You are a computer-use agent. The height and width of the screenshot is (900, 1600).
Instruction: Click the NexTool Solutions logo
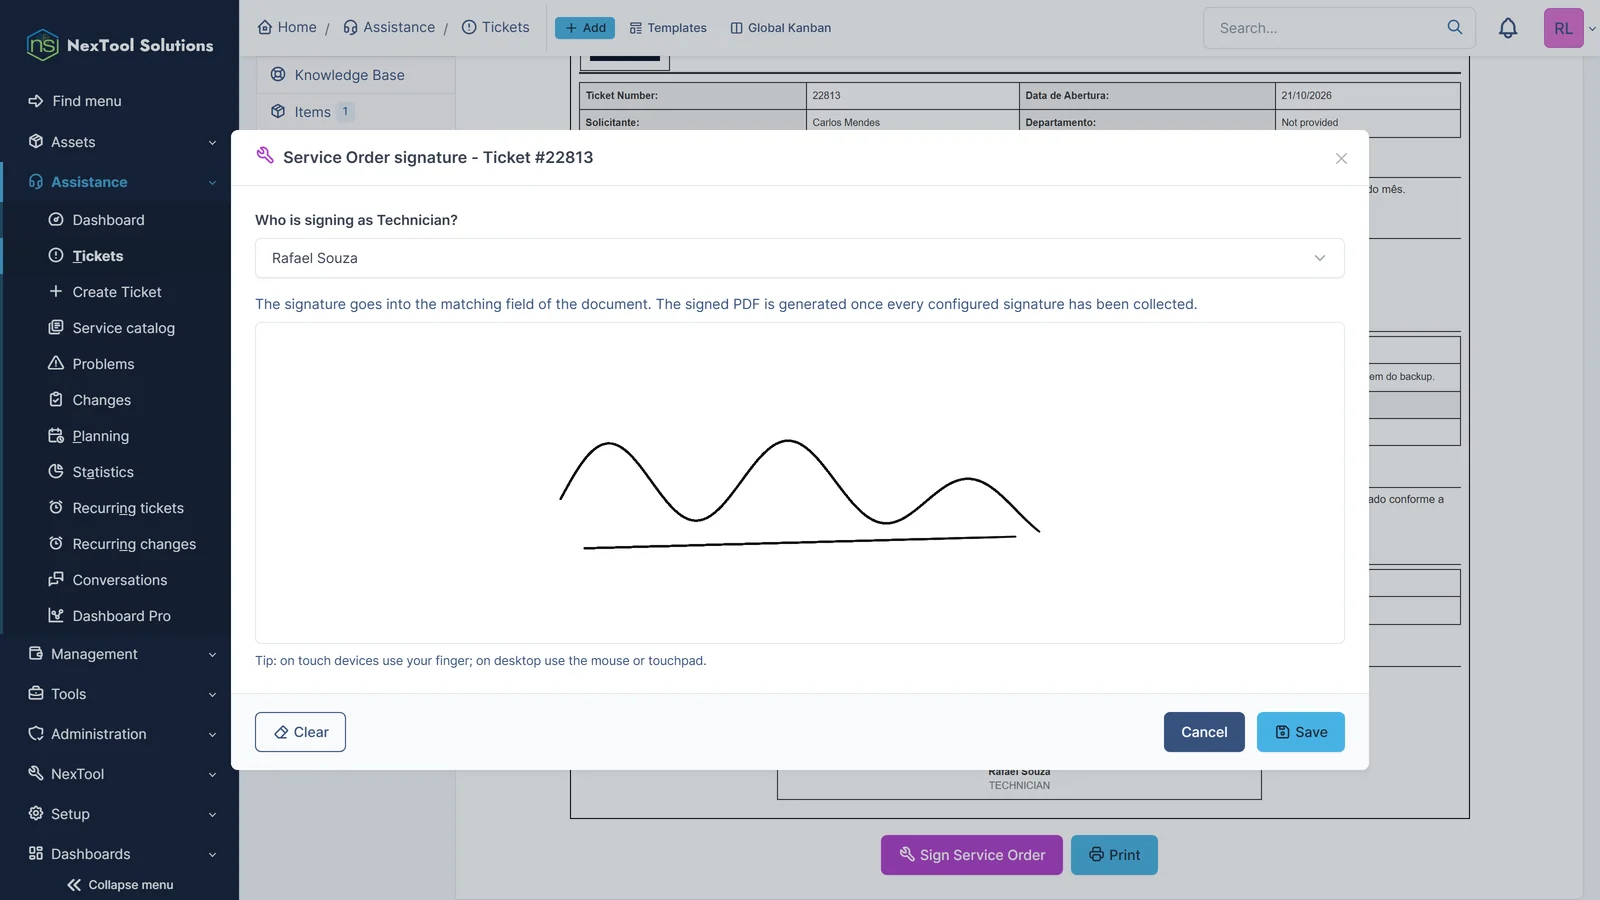[x=120, y=45]
